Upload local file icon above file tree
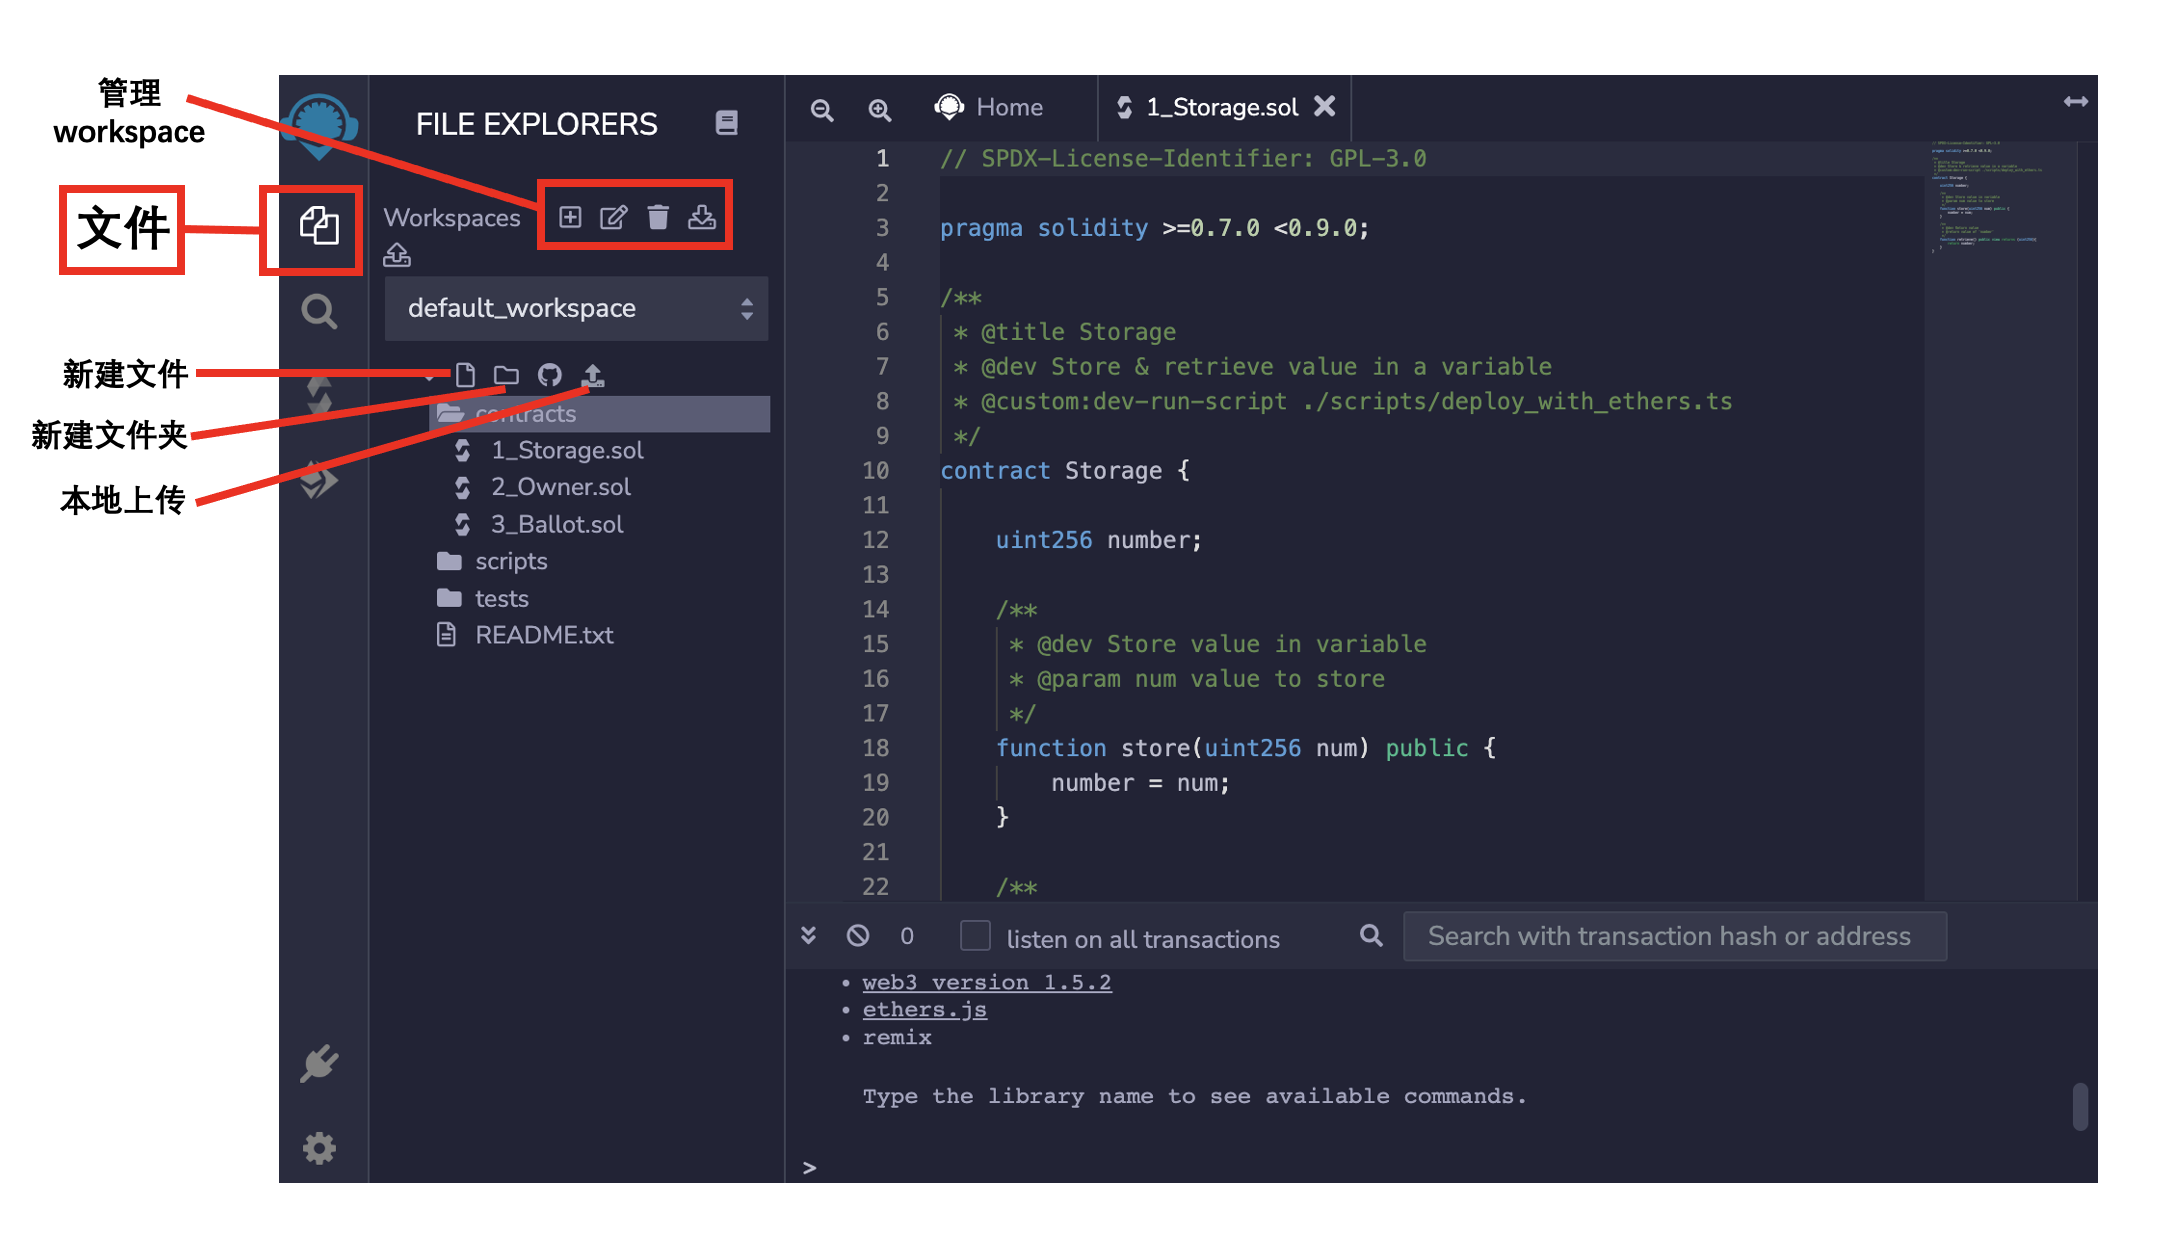Viewport: 2174px width, 1256px height. 593,375
